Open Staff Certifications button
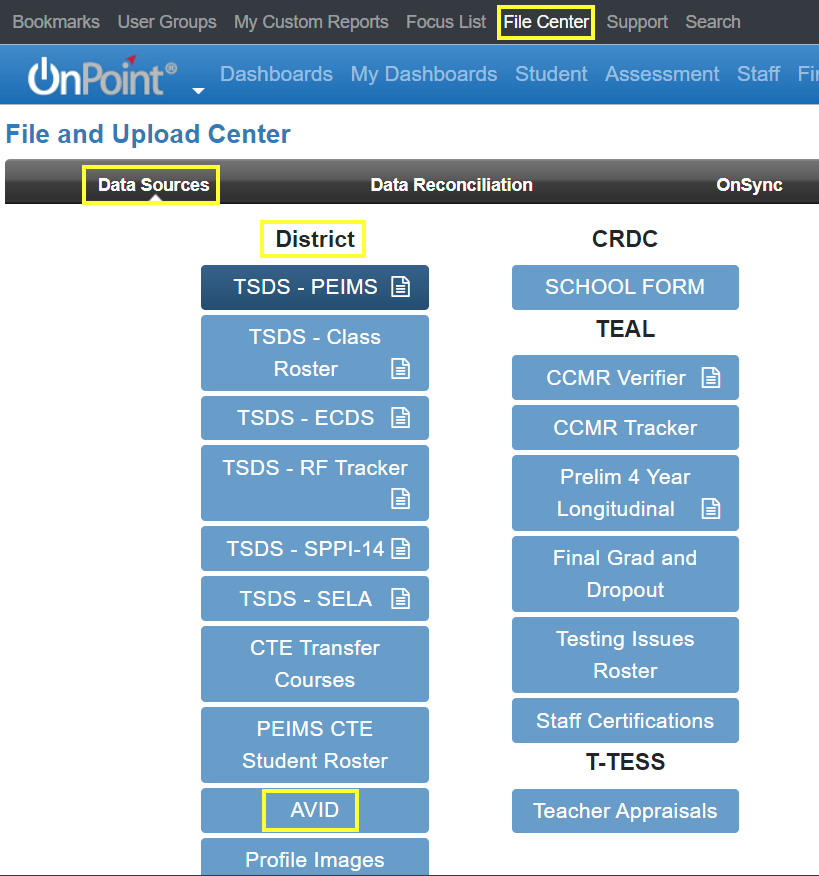 (x=625, y=721)
